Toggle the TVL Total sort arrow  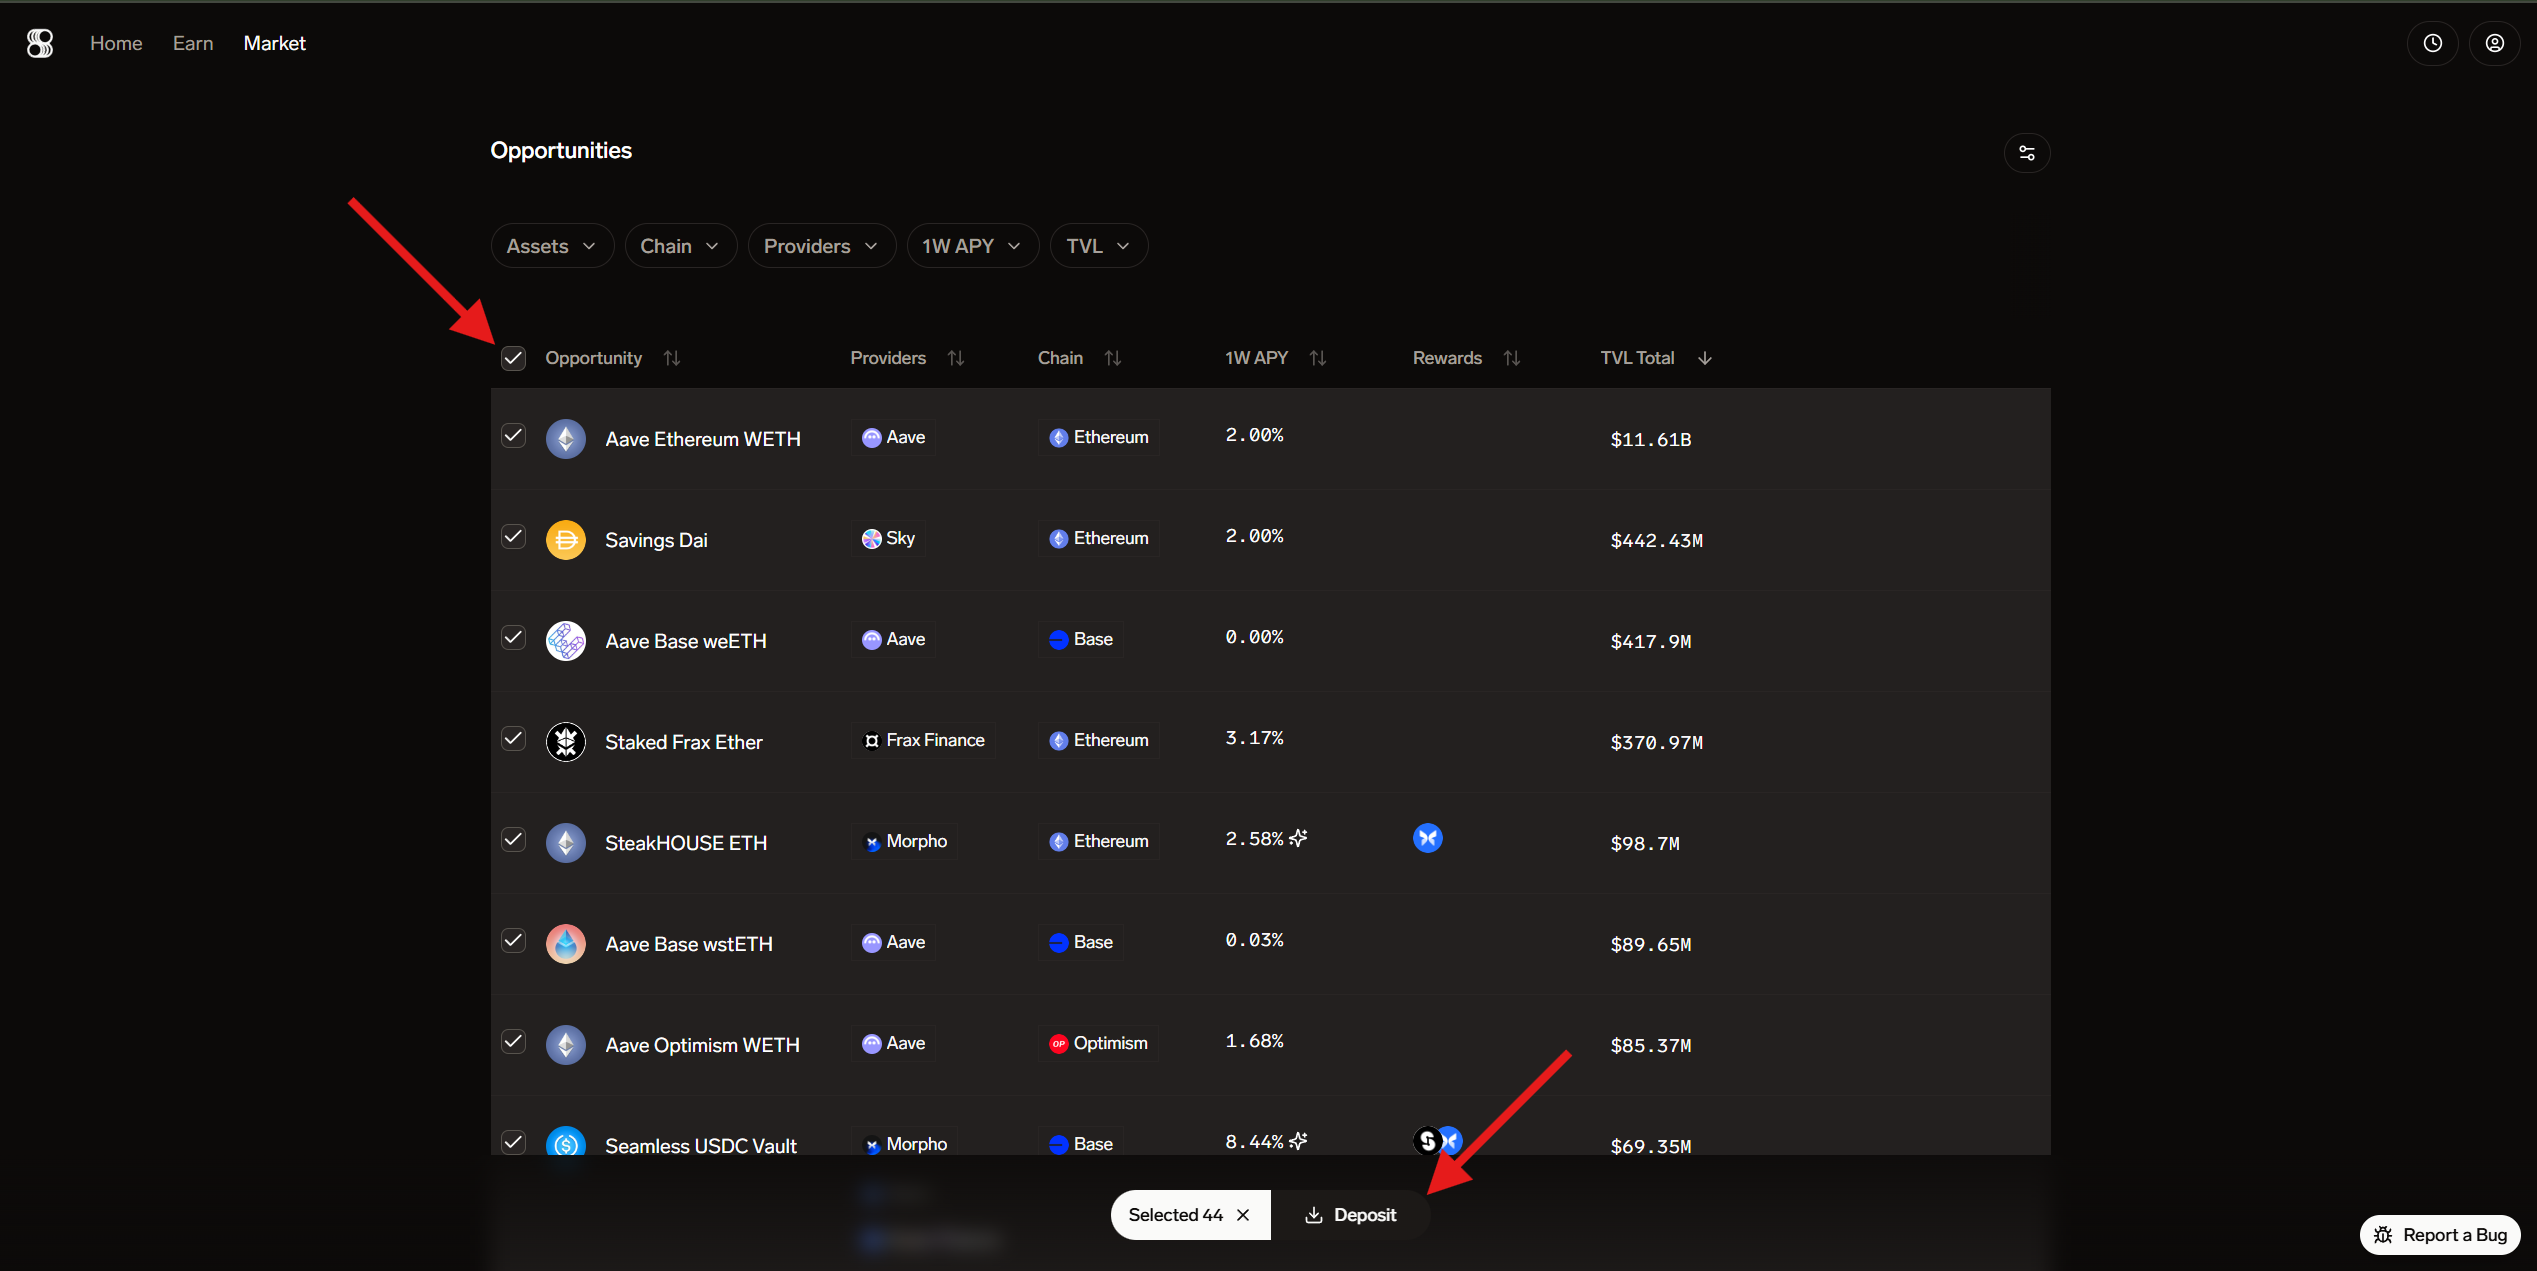[x=1704, y=358]
